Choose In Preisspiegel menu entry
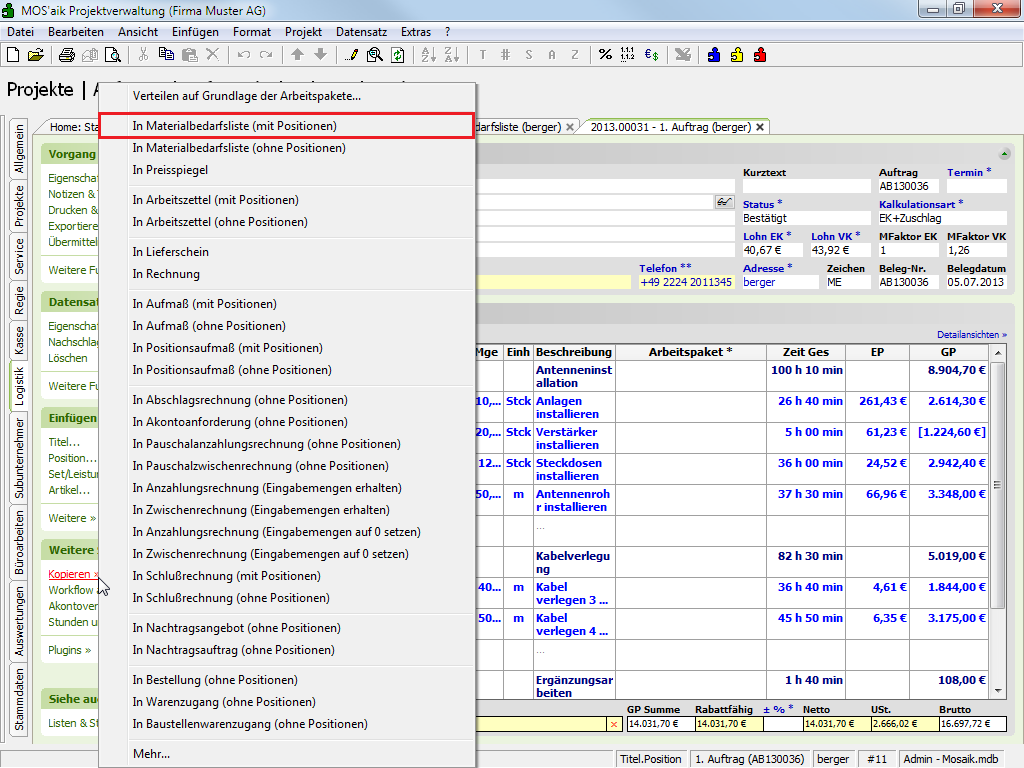 point(287,170)
